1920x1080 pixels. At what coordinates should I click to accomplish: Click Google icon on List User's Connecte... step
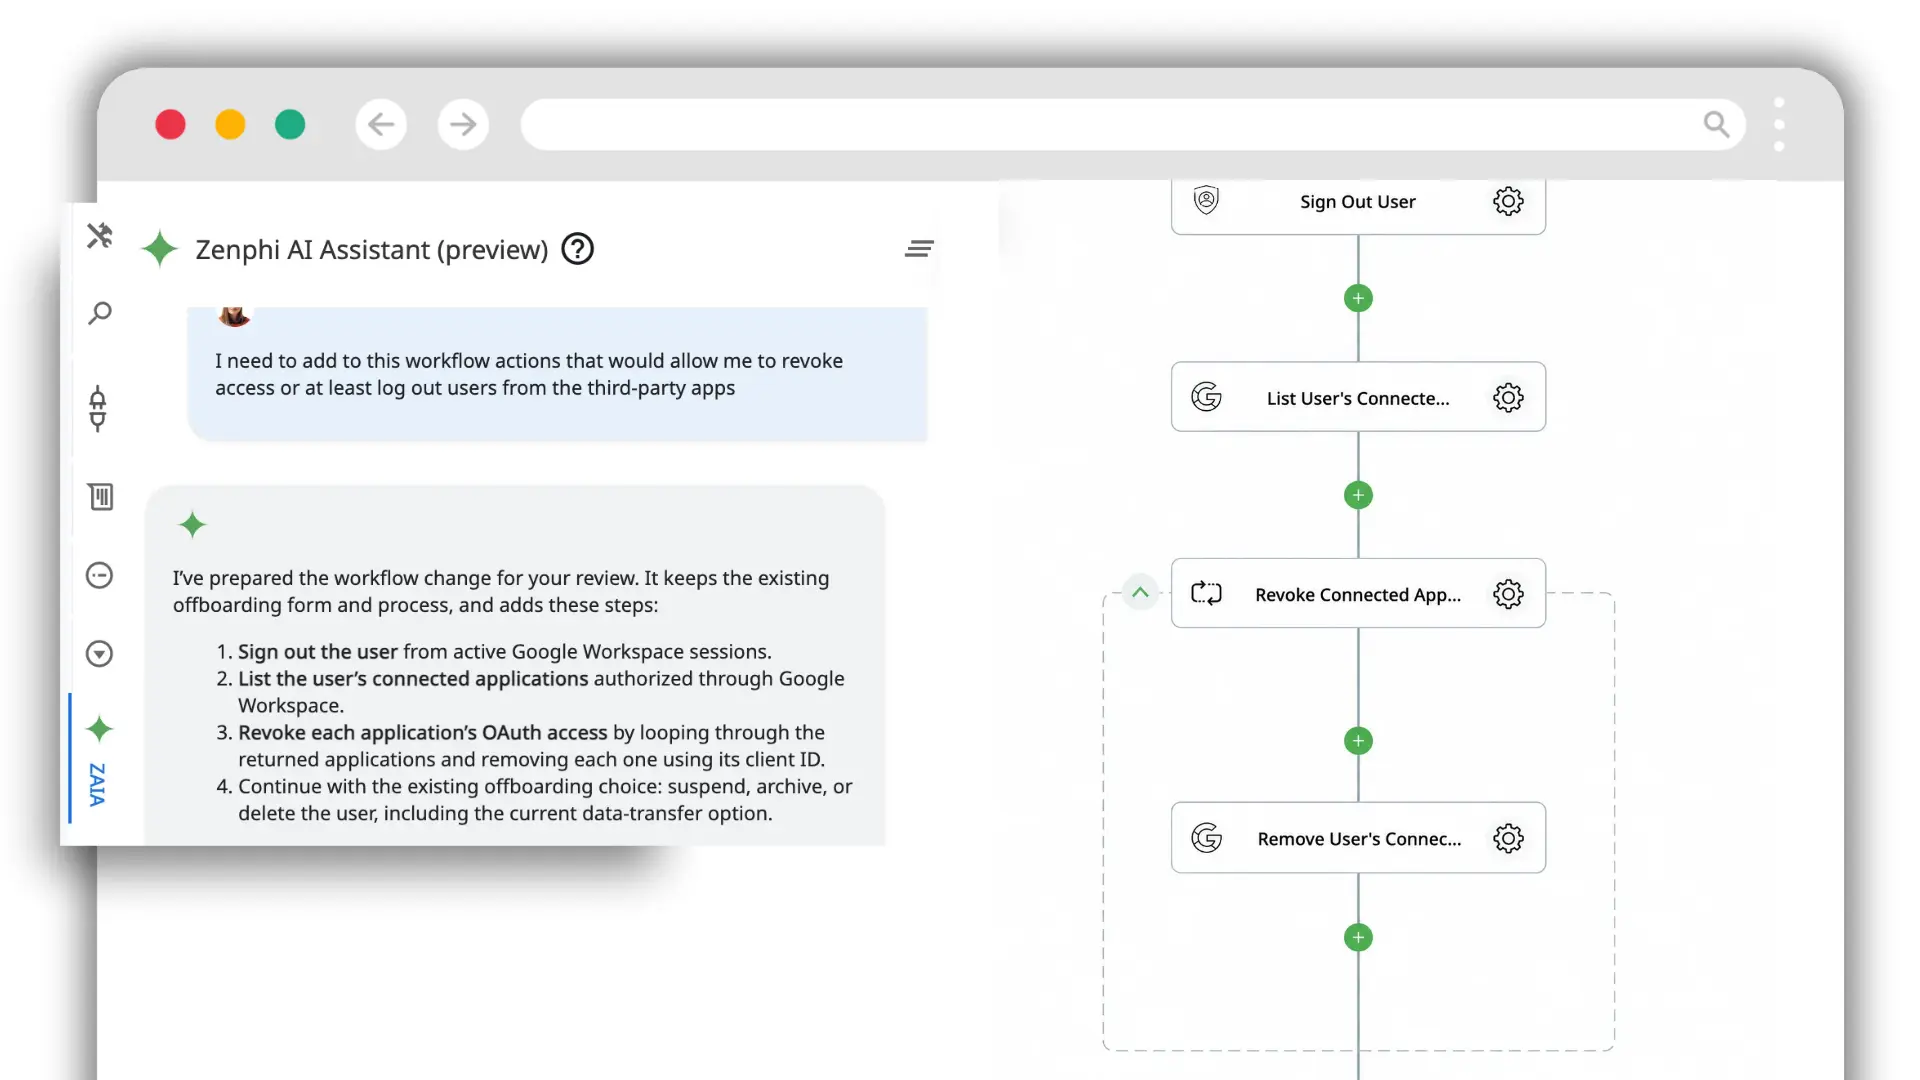(x=1207, y=397)
